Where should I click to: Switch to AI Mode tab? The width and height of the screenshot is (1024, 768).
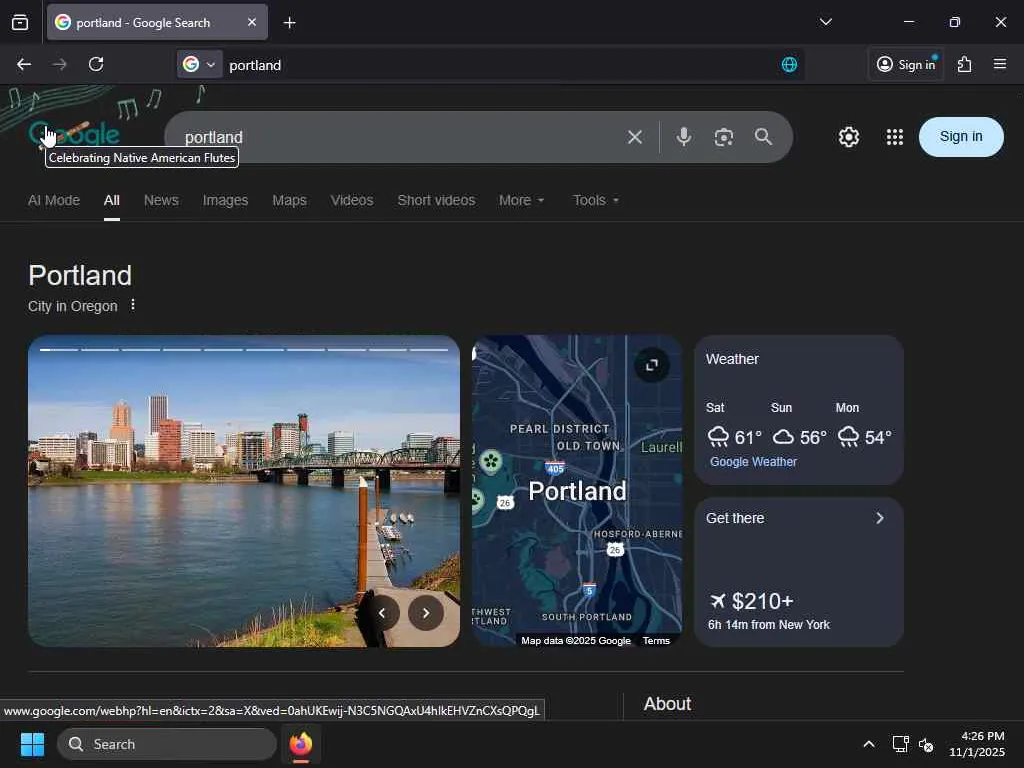pos(54,200)
